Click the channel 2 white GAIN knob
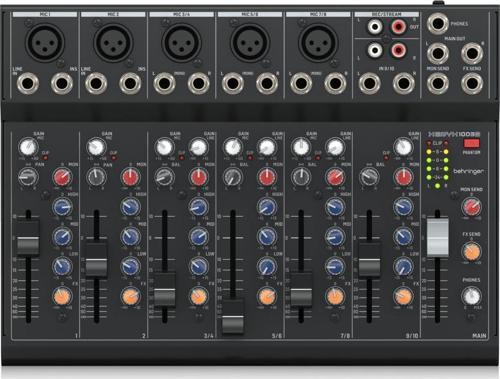This screenshot has width=500, height=379. (96, 147)
